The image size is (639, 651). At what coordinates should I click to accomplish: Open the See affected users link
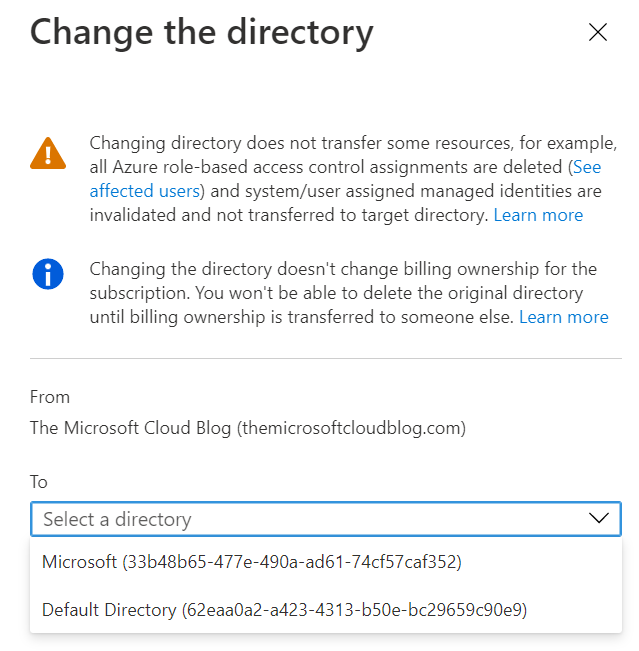pyautogui.click(x=146, y=191)
